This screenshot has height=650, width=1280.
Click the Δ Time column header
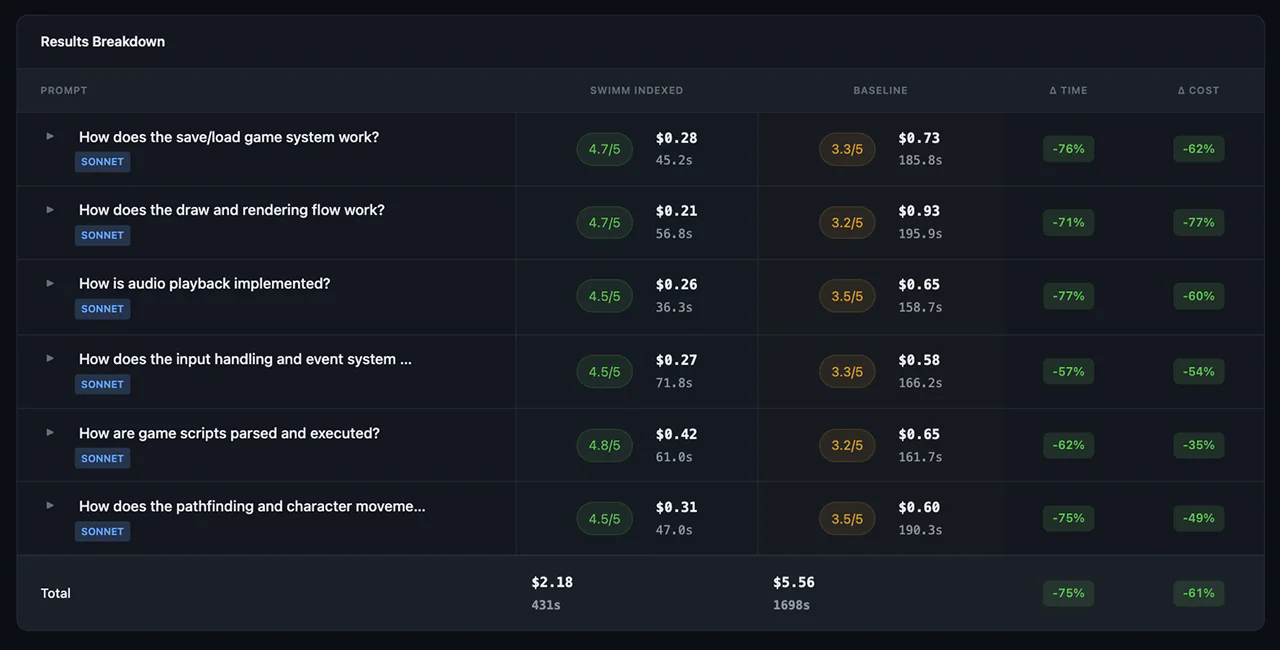[1068, 90]
